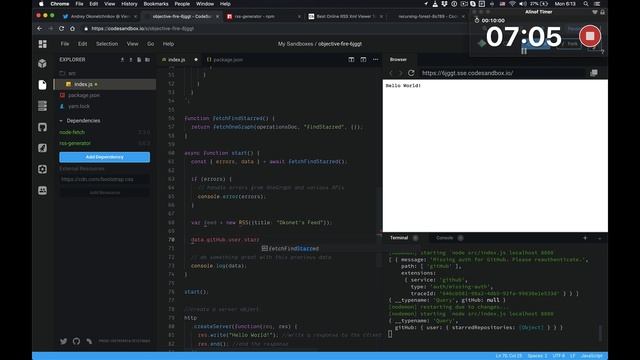640x360 pixels.
Task: Click the Add Resource button
Action: pyautogui.click(x=104, y=193)
